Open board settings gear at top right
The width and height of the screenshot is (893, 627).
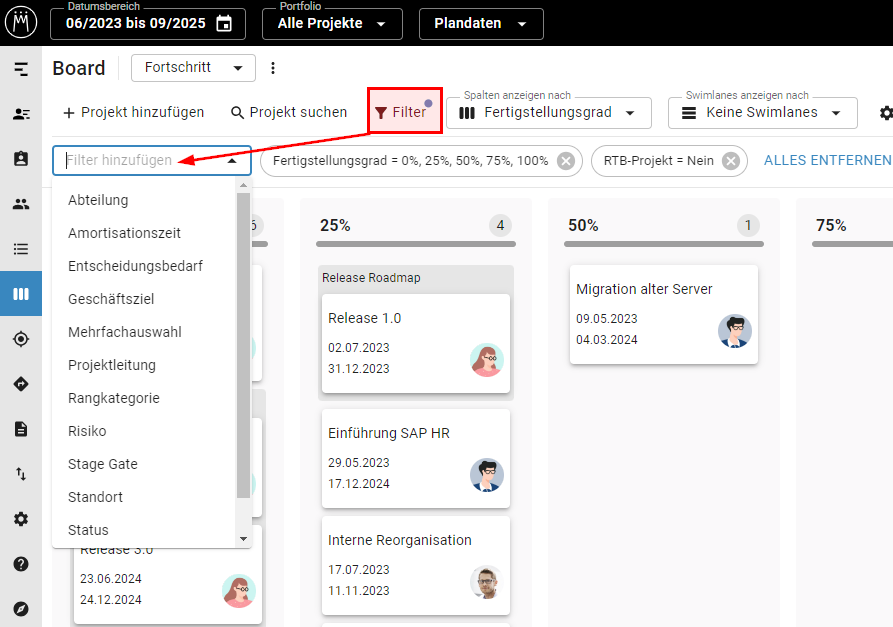[886, 113]
